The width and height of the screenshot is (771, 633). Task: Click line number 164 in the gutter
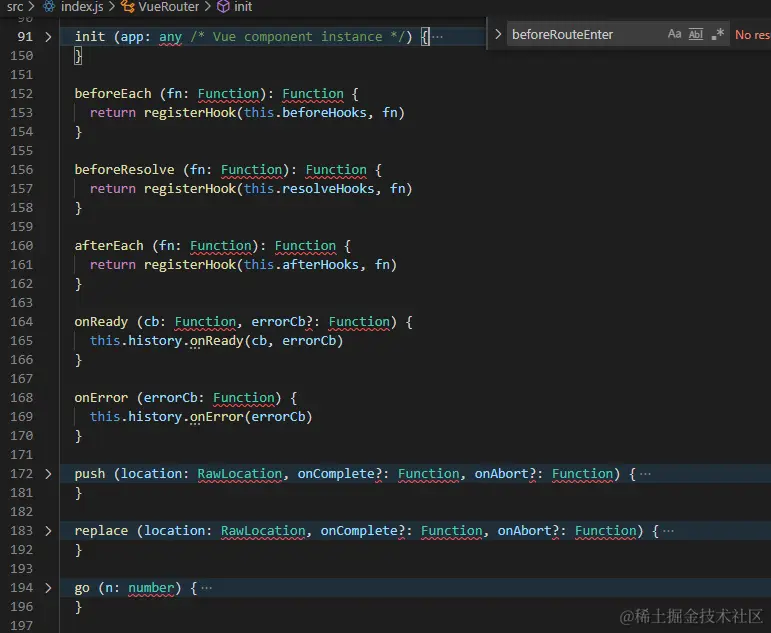click(22, 322)
